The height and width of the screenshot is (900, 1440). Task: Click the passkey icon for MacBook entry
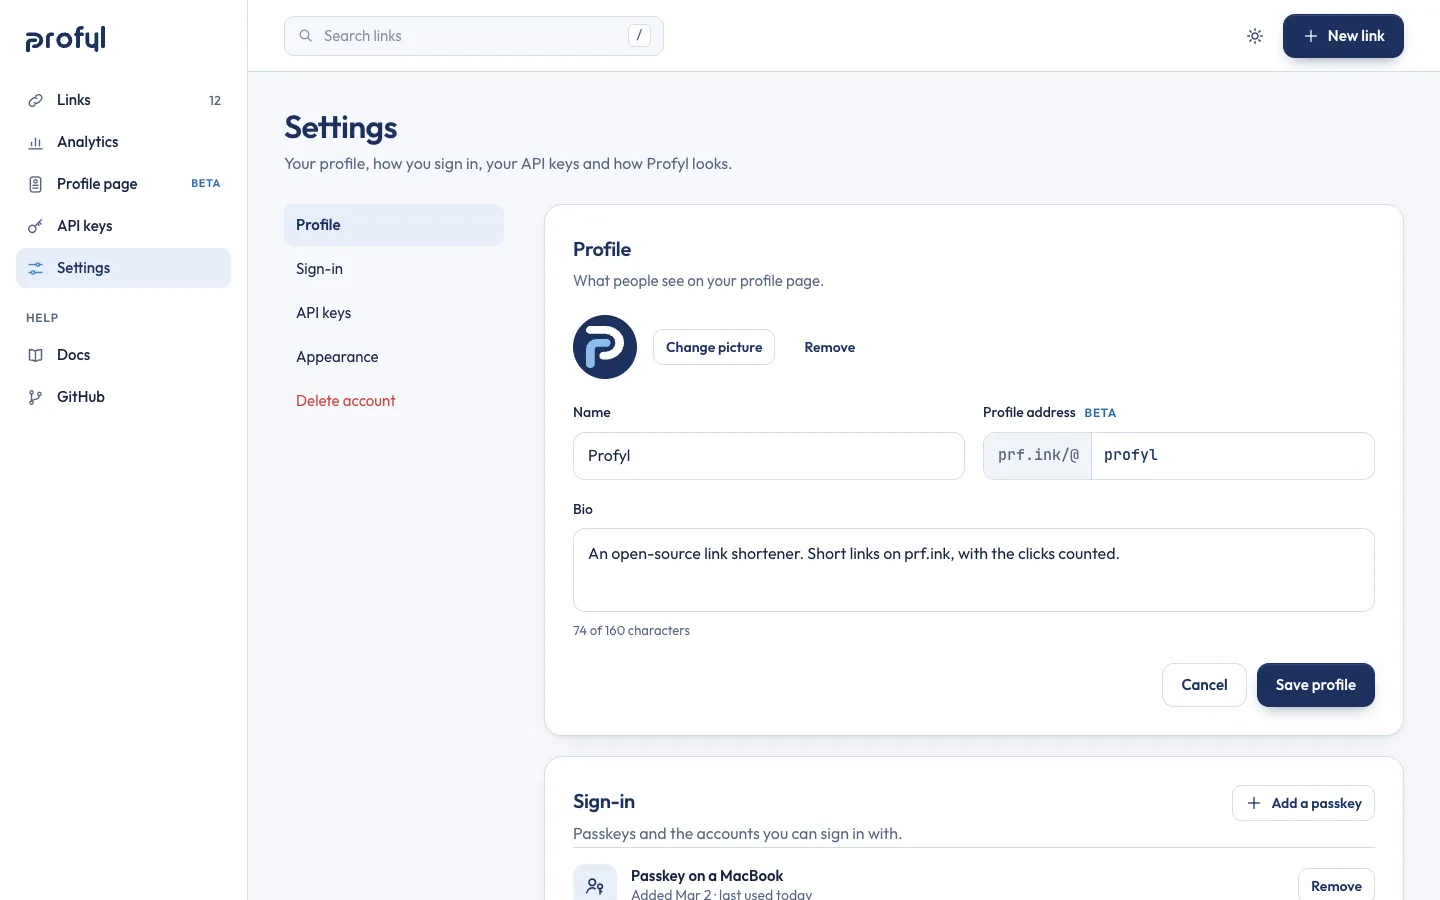point(595,885)
